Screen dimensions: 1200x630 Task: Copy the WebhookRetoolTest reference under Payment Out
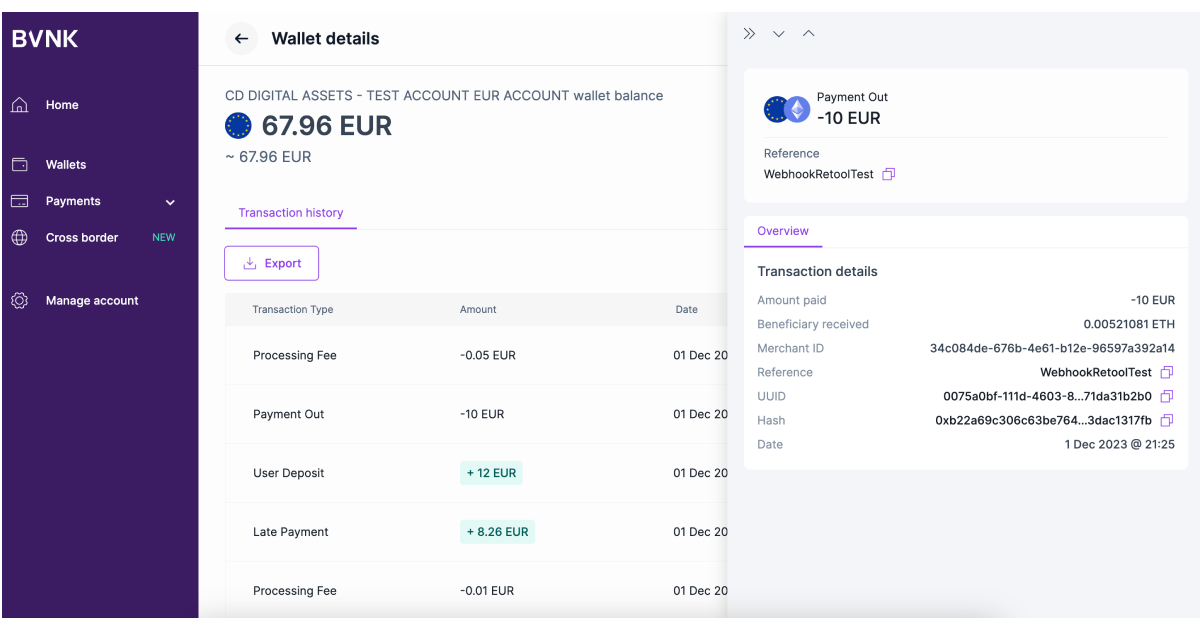(x=888, y=173)
